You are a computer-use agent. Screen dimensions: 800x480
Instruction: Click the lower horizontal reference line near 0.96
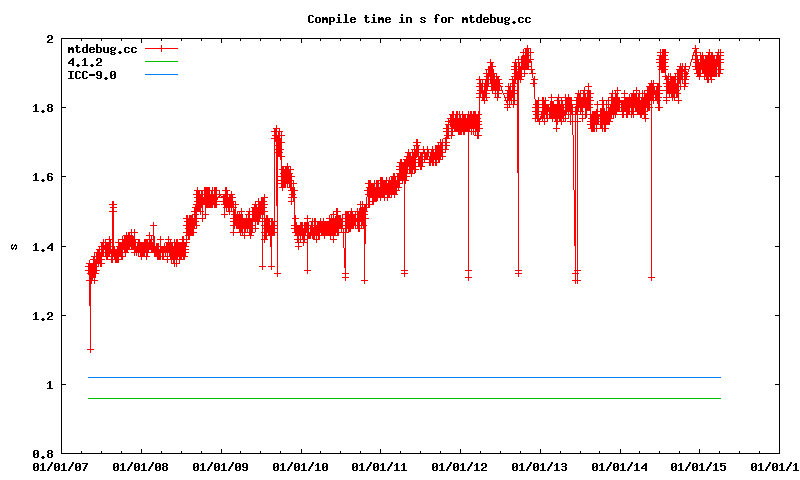(400, 398)
